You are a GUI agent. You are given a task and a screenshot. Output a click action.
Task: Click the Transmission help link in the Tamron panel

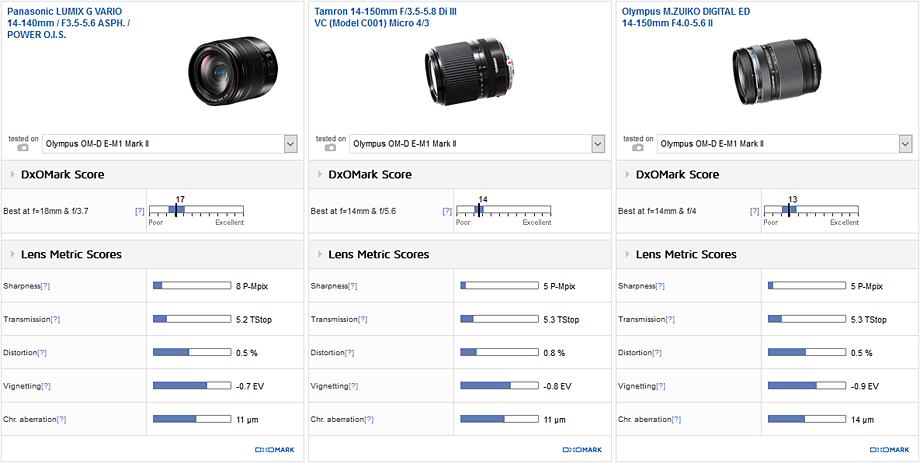[363, 320]
